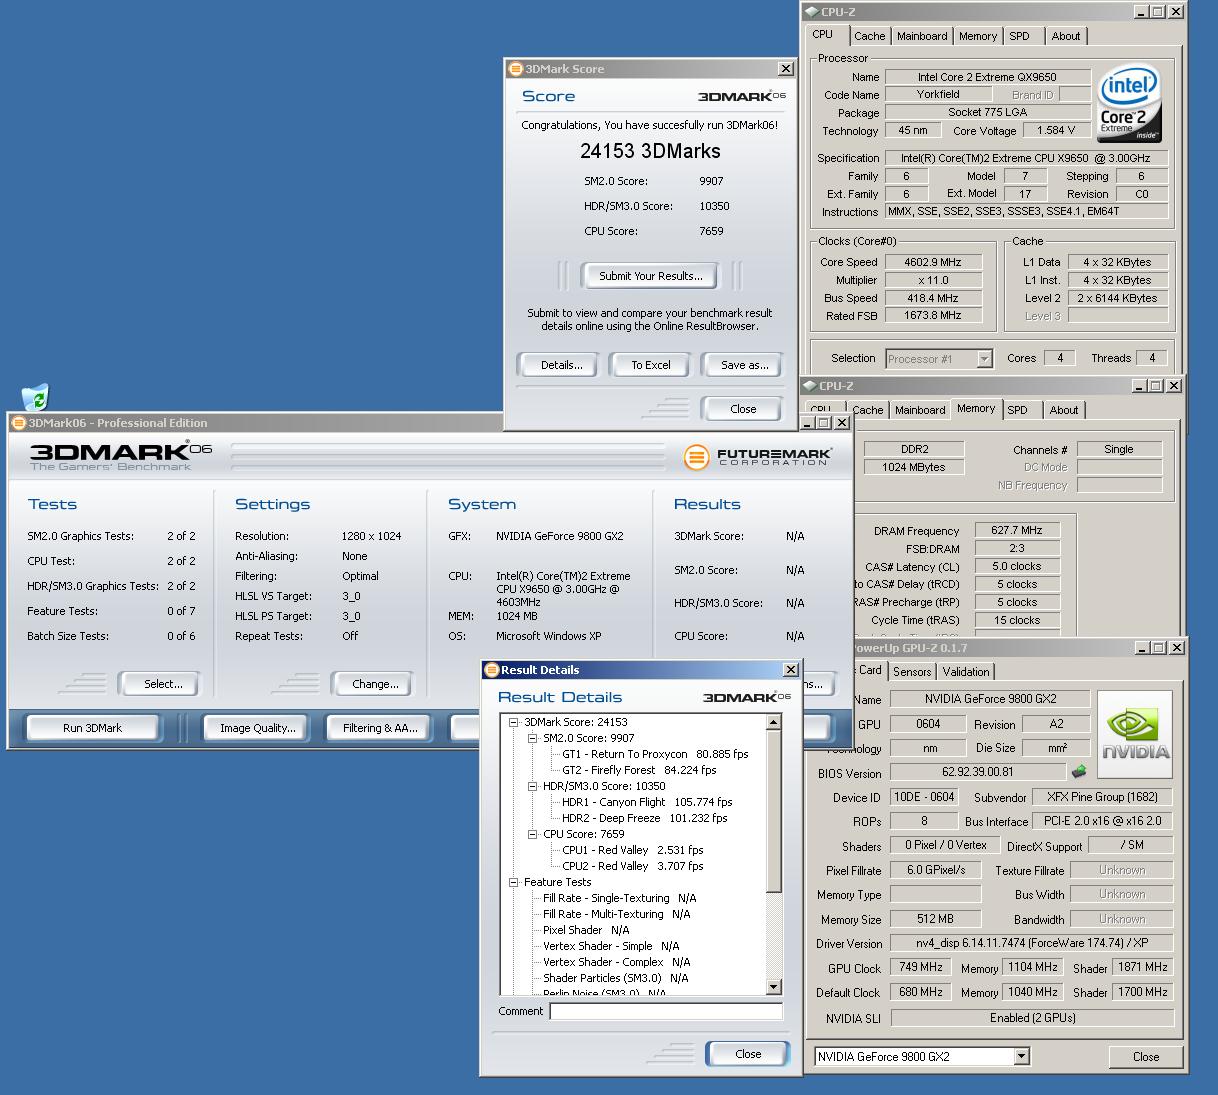Screen dimensions: 1218x1095
Task: Click the GPU-Z BIOS save chip icon
Action: click(x=1079, y=771)
